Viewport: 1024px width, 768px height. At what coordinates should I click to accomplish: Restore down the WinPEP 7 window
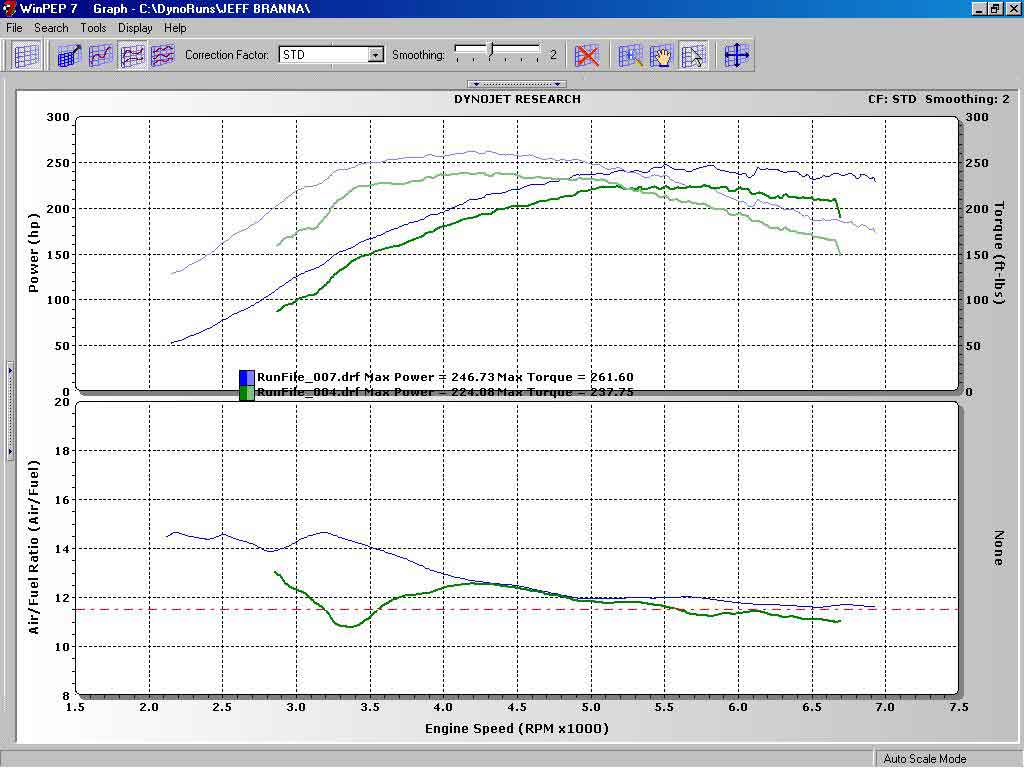tap(995, 8)
